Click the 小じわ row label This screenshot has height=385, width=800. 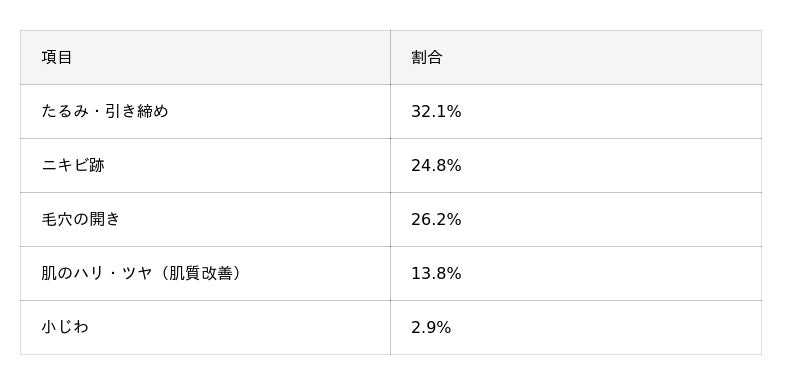(x=65, y=327)
